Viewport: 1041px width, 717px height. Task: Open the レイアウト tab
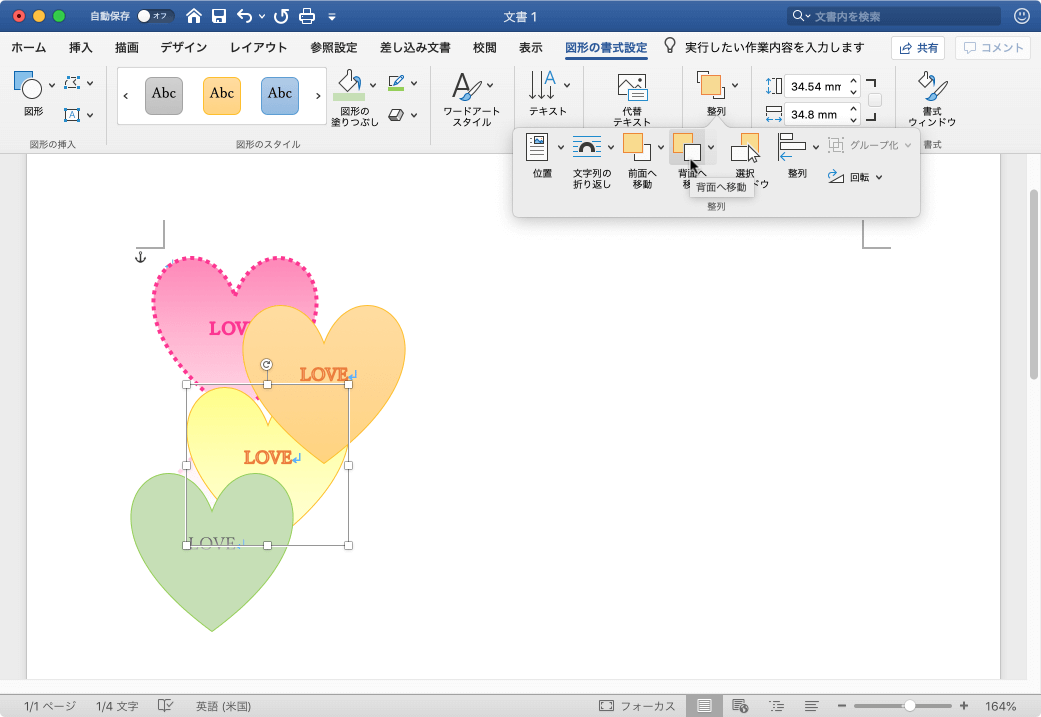coord(258,47)
